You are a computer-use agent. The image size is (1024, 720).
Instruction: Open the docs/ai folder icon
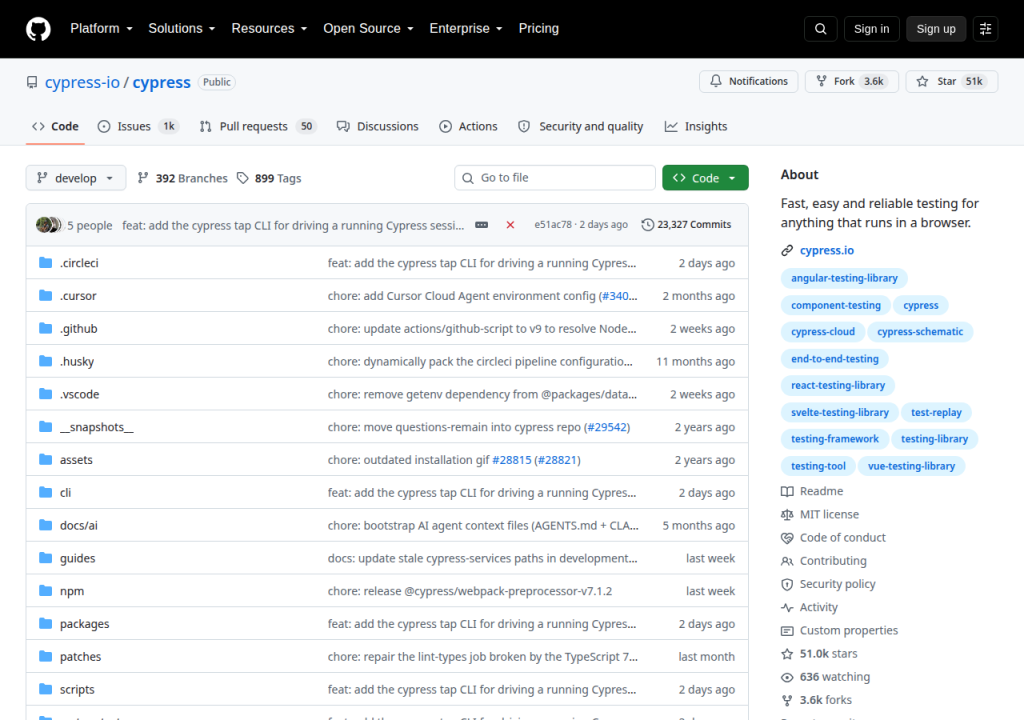point(45,525)
